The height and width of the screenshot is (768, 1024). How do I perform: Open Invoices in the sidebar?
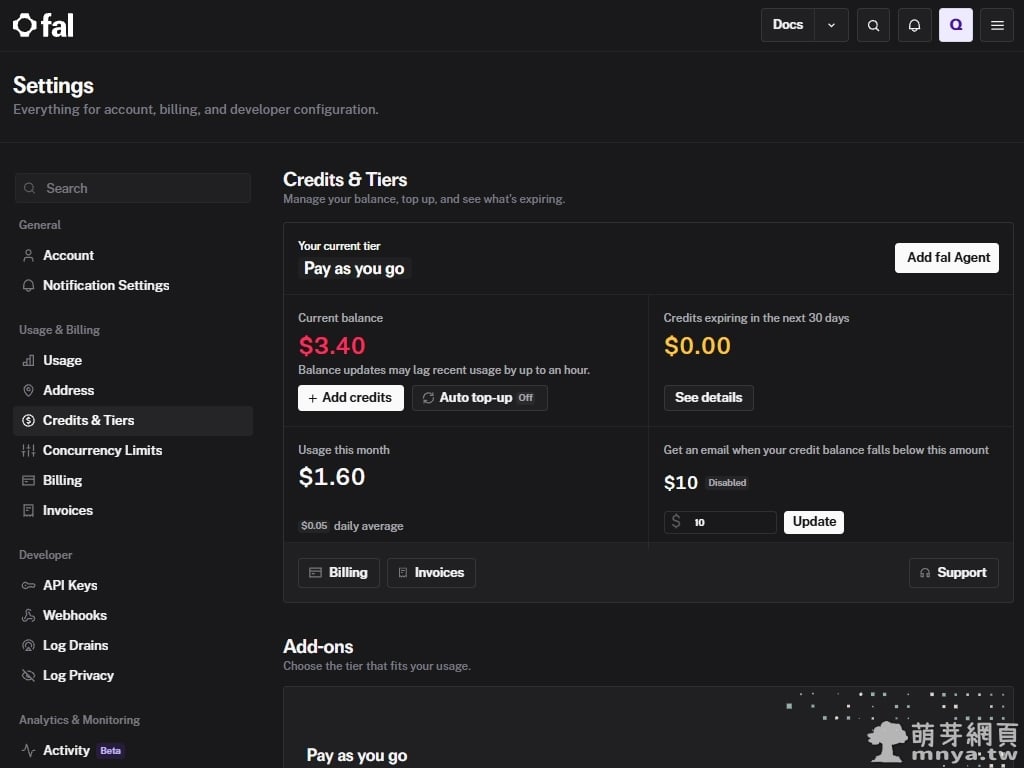133,511
